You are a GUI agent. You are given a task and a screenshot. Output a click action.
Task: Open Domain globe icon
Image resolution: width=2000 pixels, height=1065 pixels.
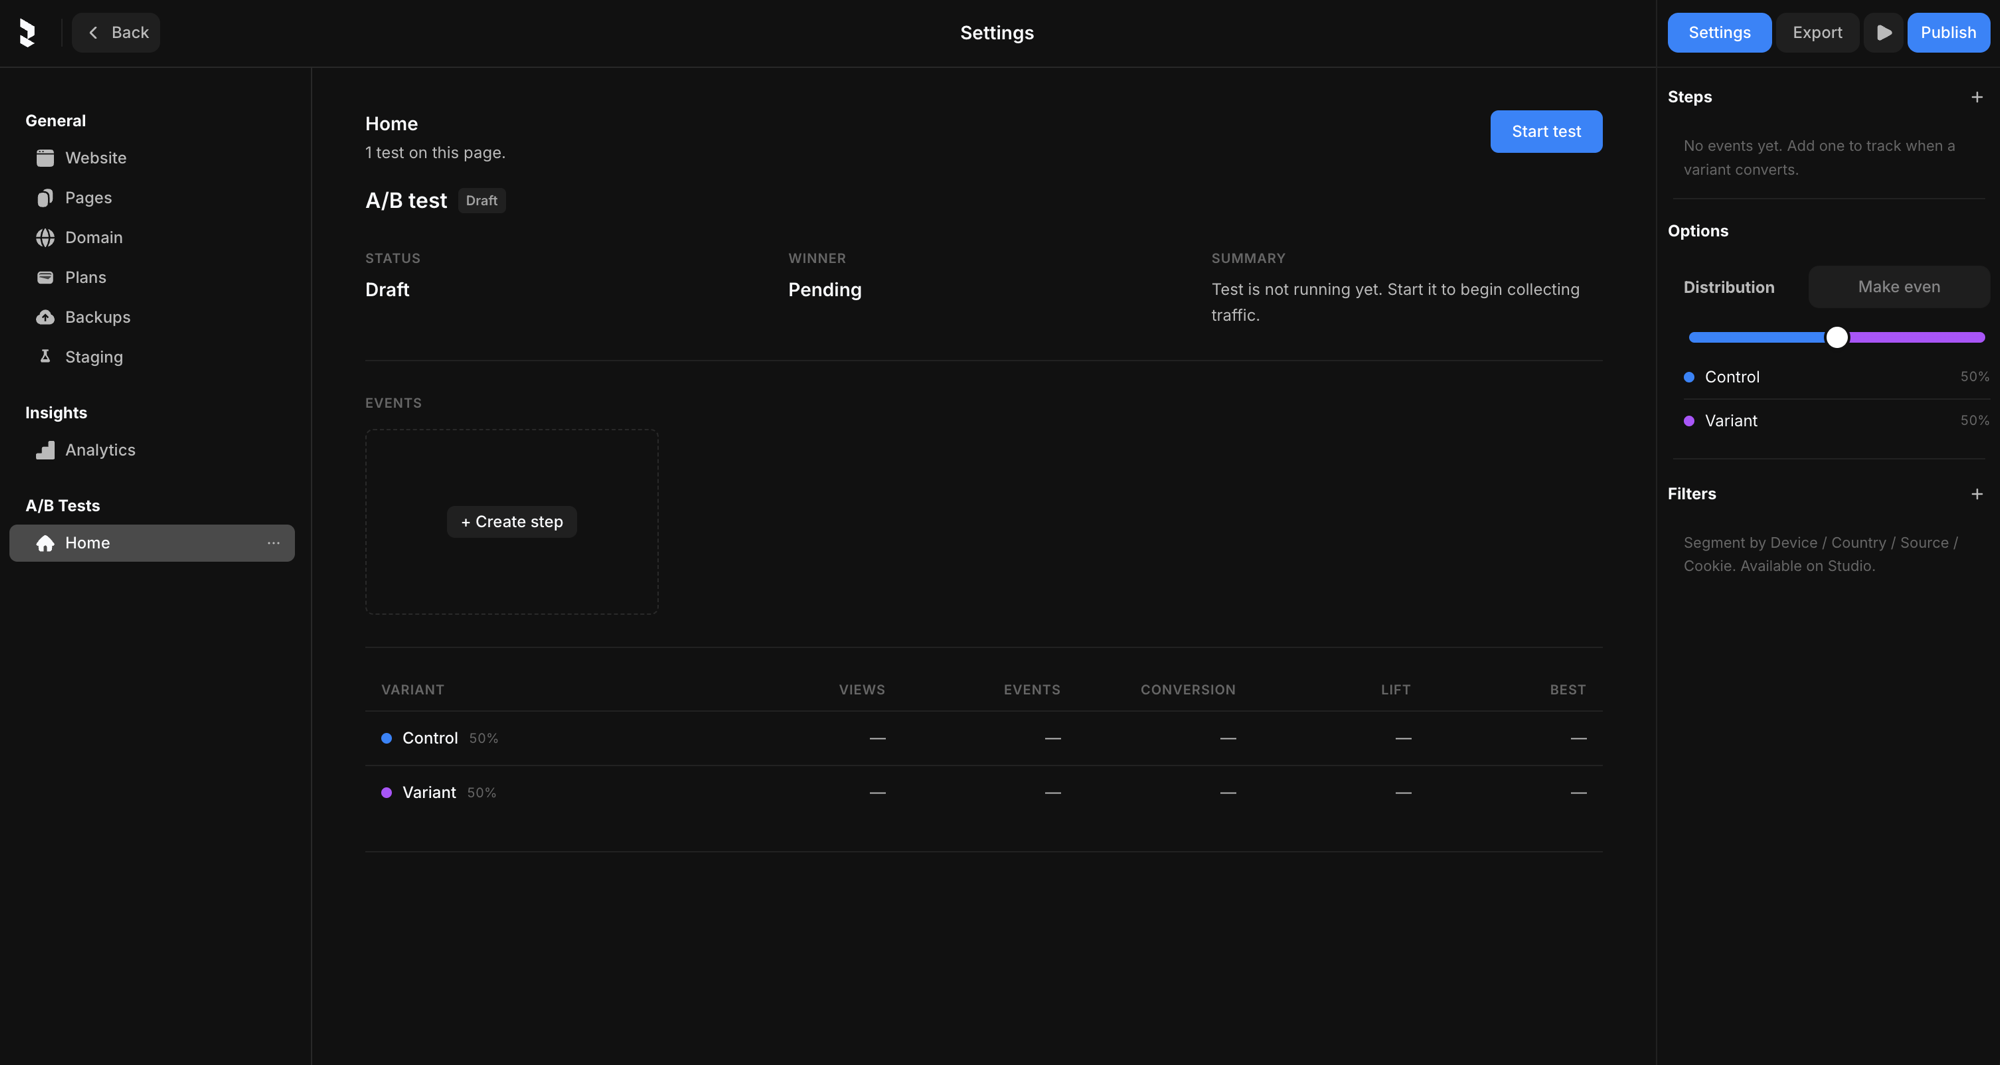coord(45,238)
